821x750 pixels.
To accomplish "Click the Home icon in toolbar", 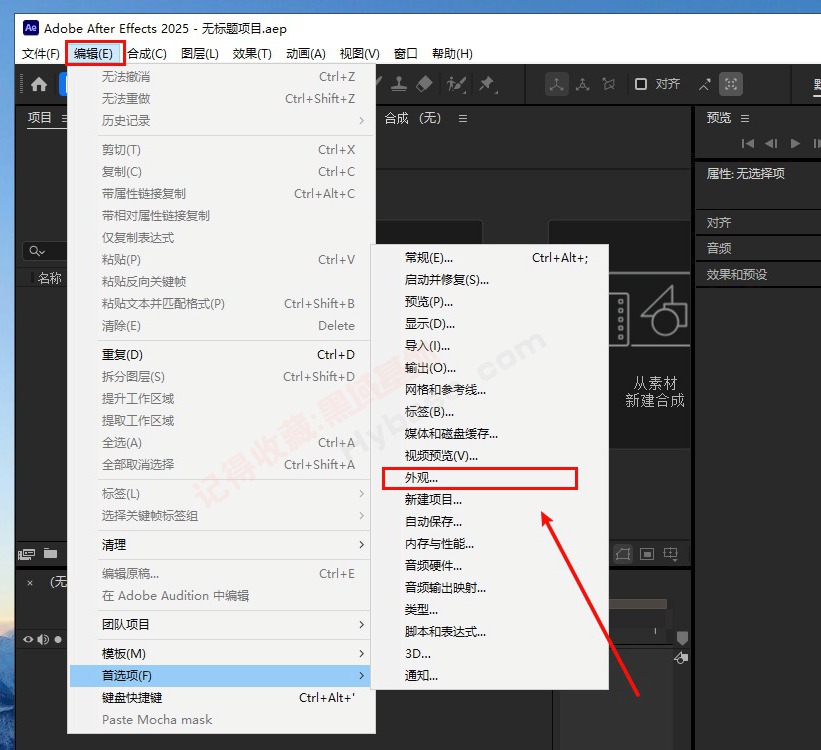I will [39, 84].
